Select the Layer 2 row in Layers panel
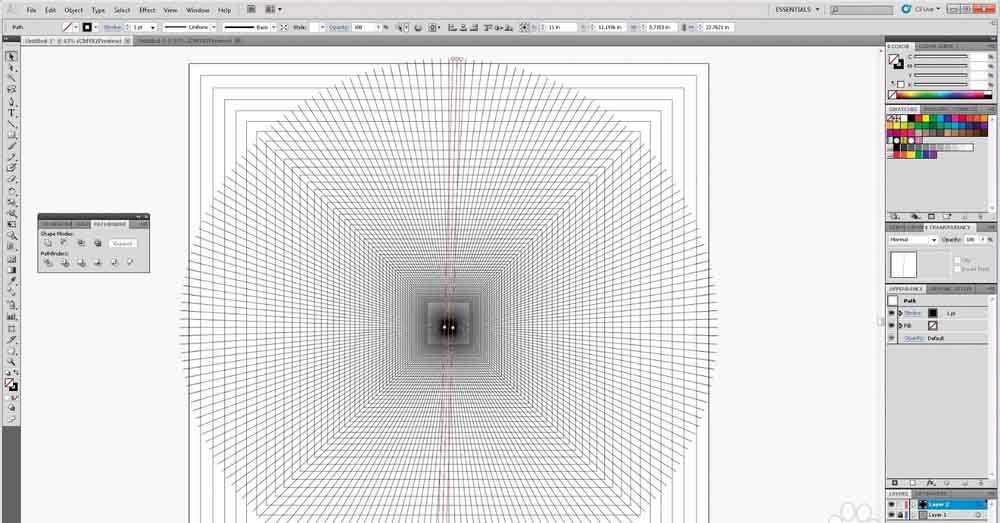1000x523 pixels. (x=940, y=505)
